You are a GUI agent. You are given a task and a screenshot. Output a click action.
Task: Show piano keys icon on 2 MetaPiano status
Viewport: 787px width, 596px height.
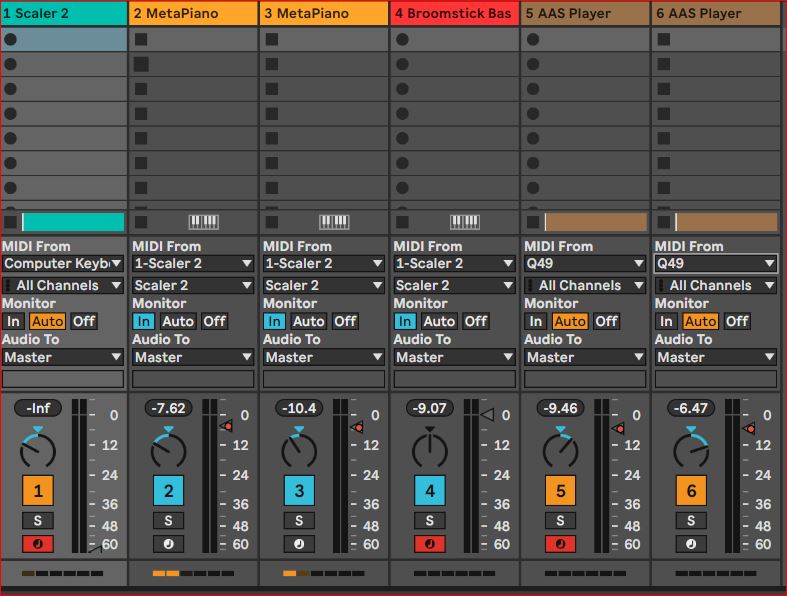(204, 222)
